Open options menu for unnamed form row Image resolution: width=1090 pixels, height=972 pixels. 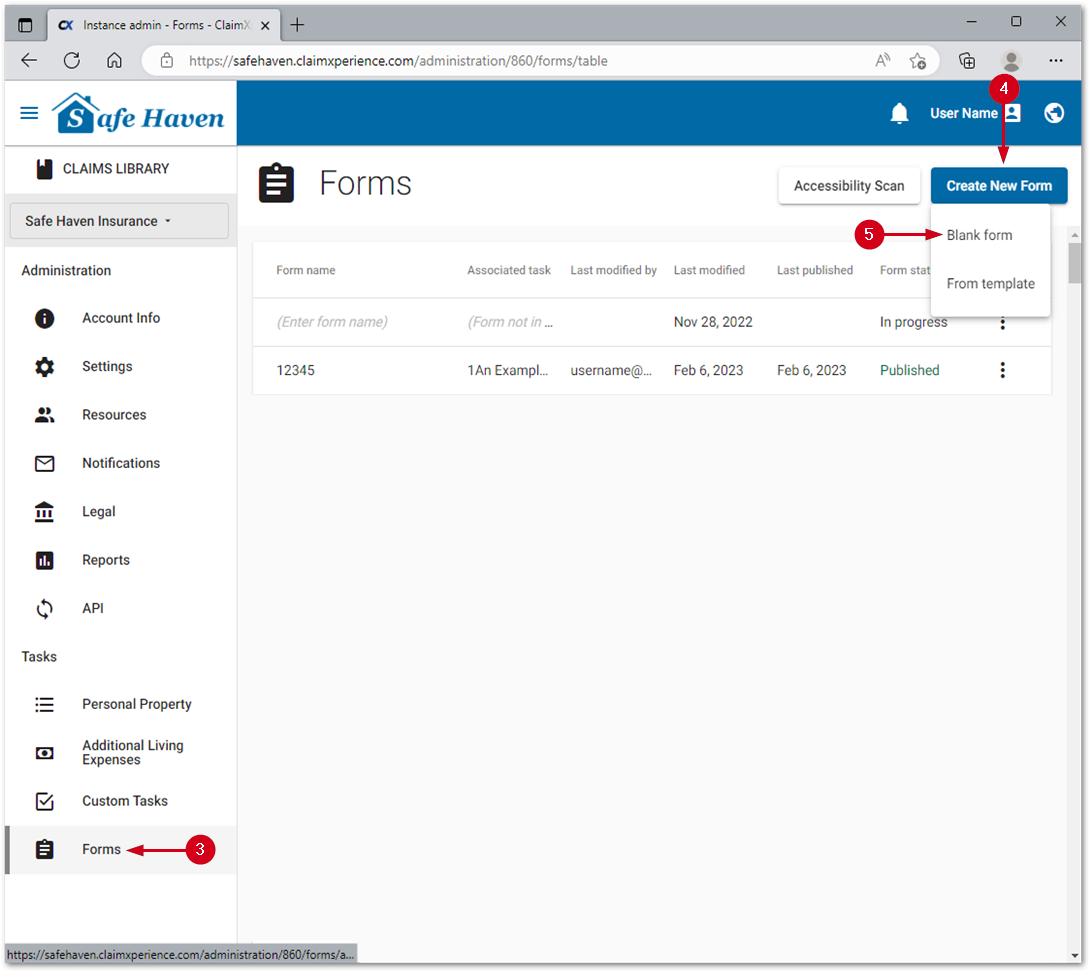(1002, 323)
